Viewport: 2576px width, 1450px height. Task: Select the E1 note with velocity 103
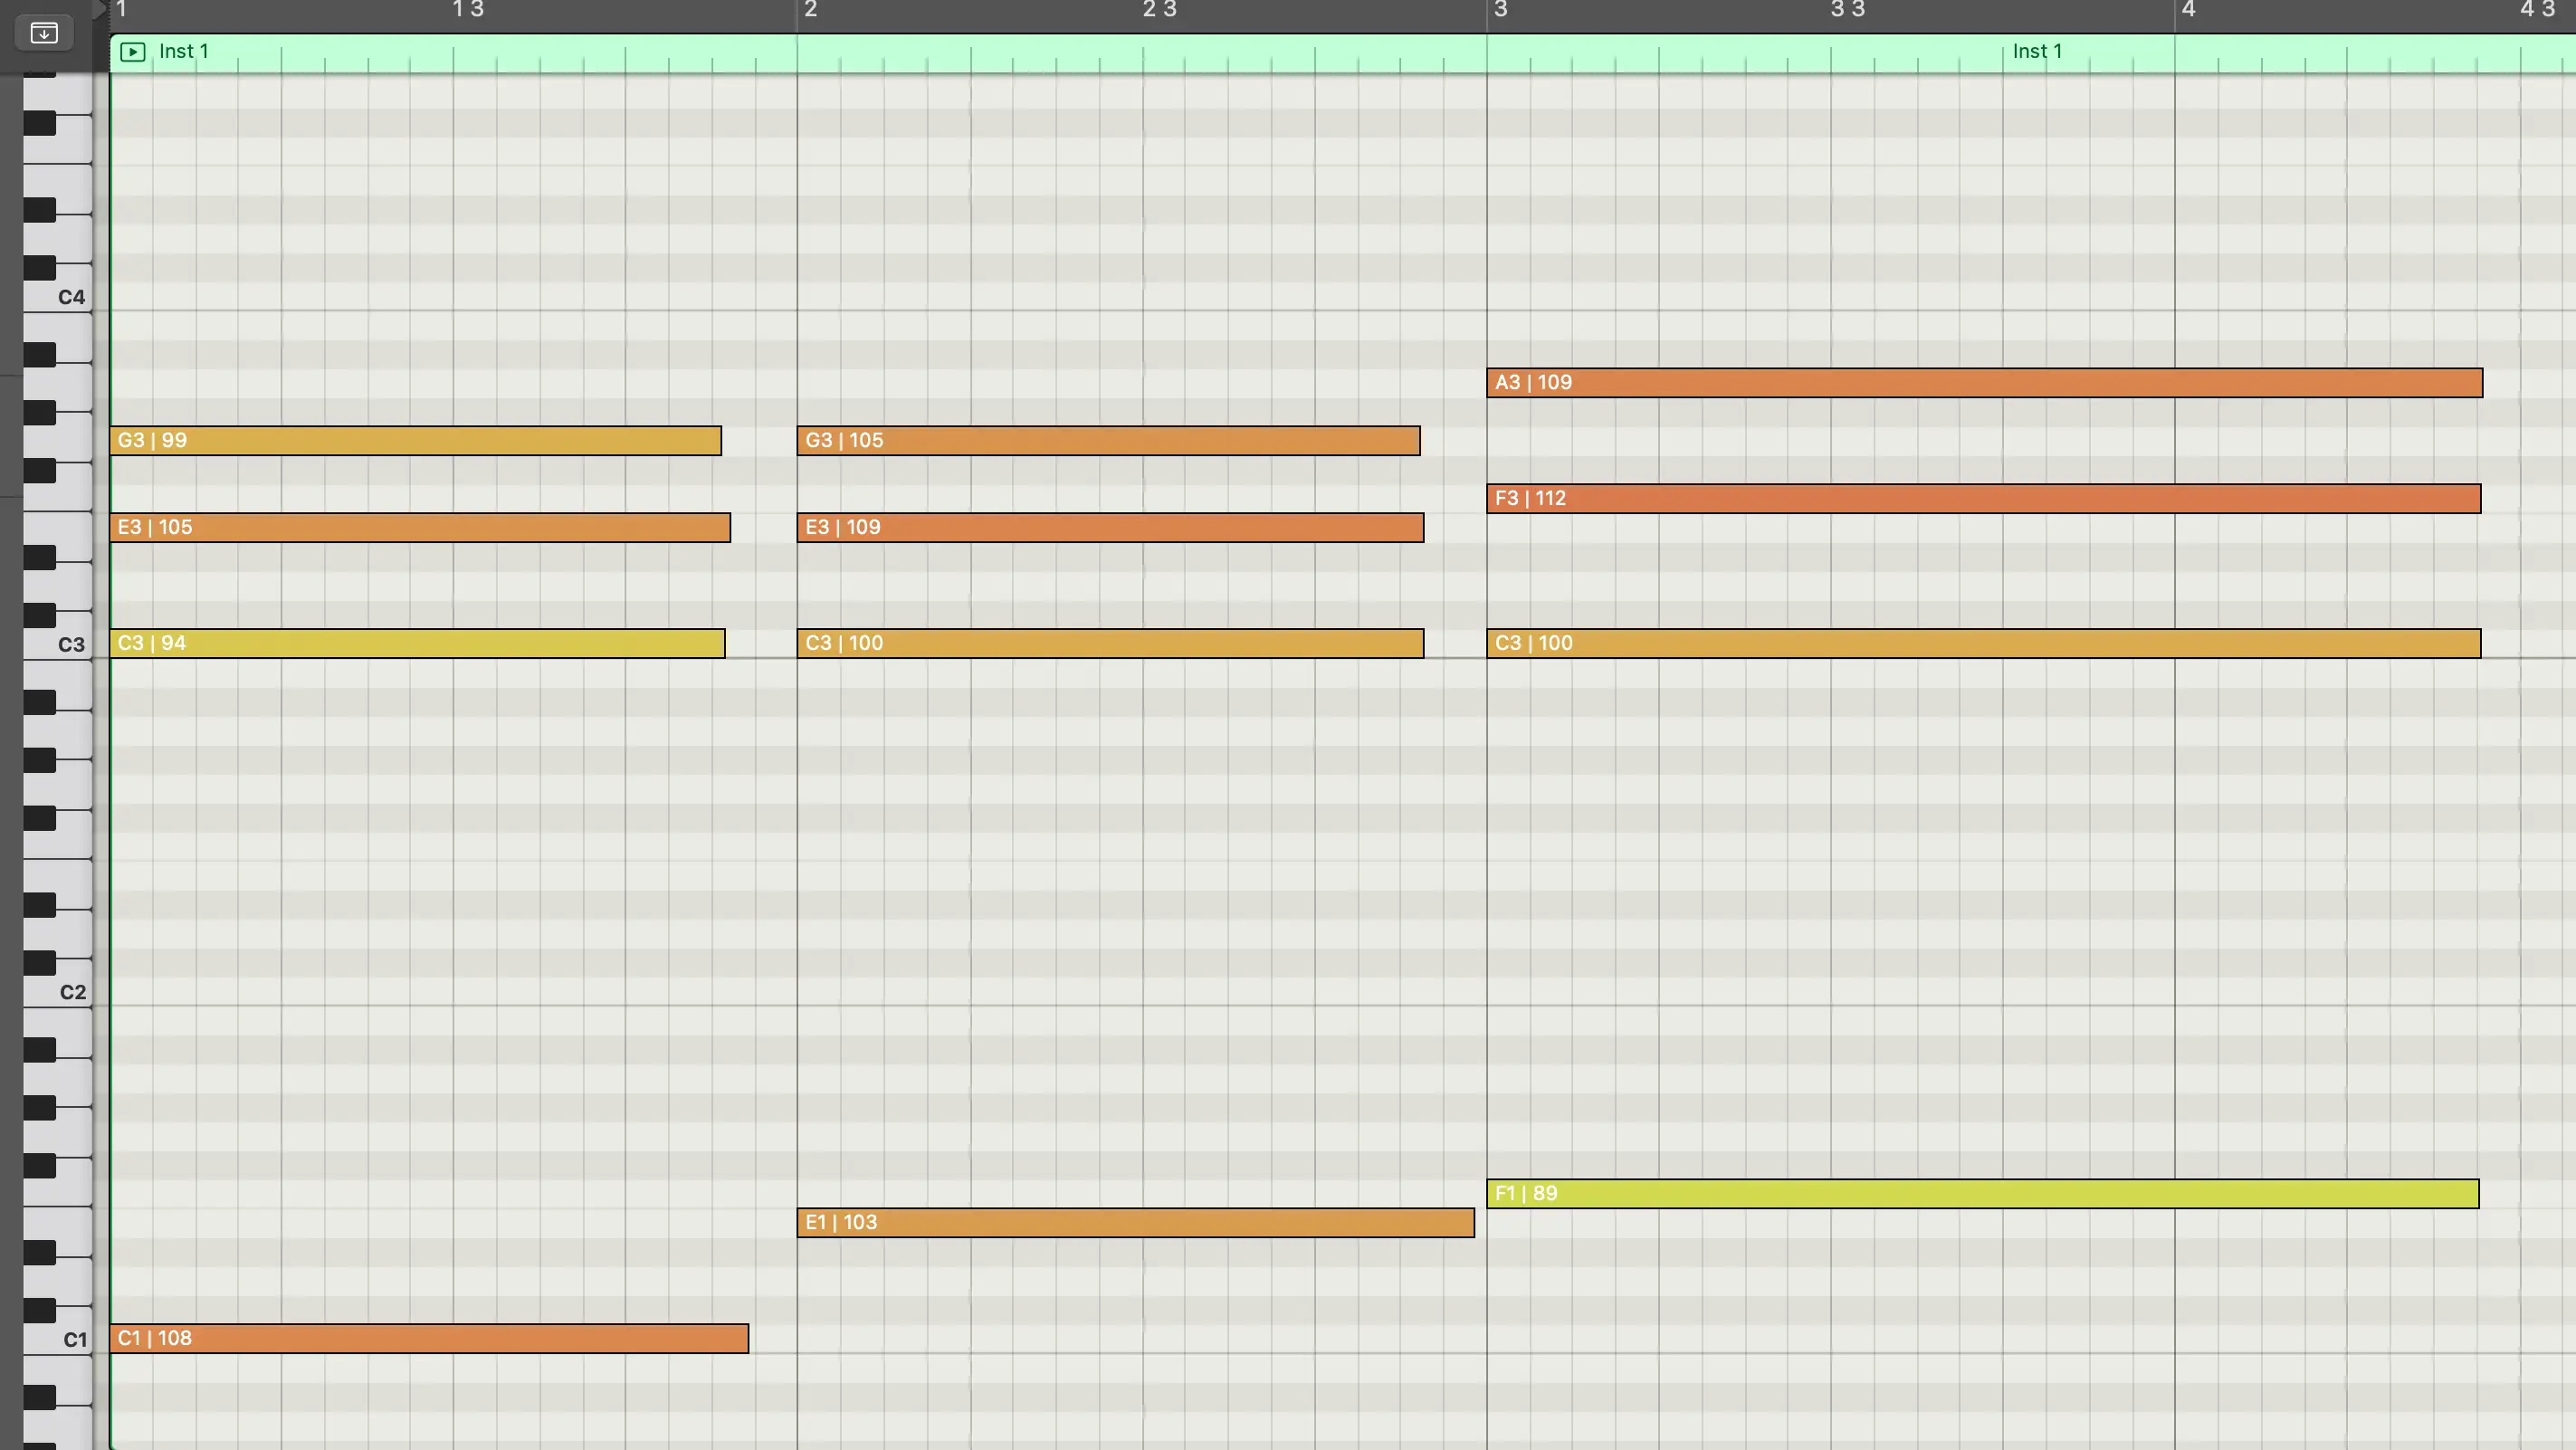pyautogui.click(x=1134, y=1223)
